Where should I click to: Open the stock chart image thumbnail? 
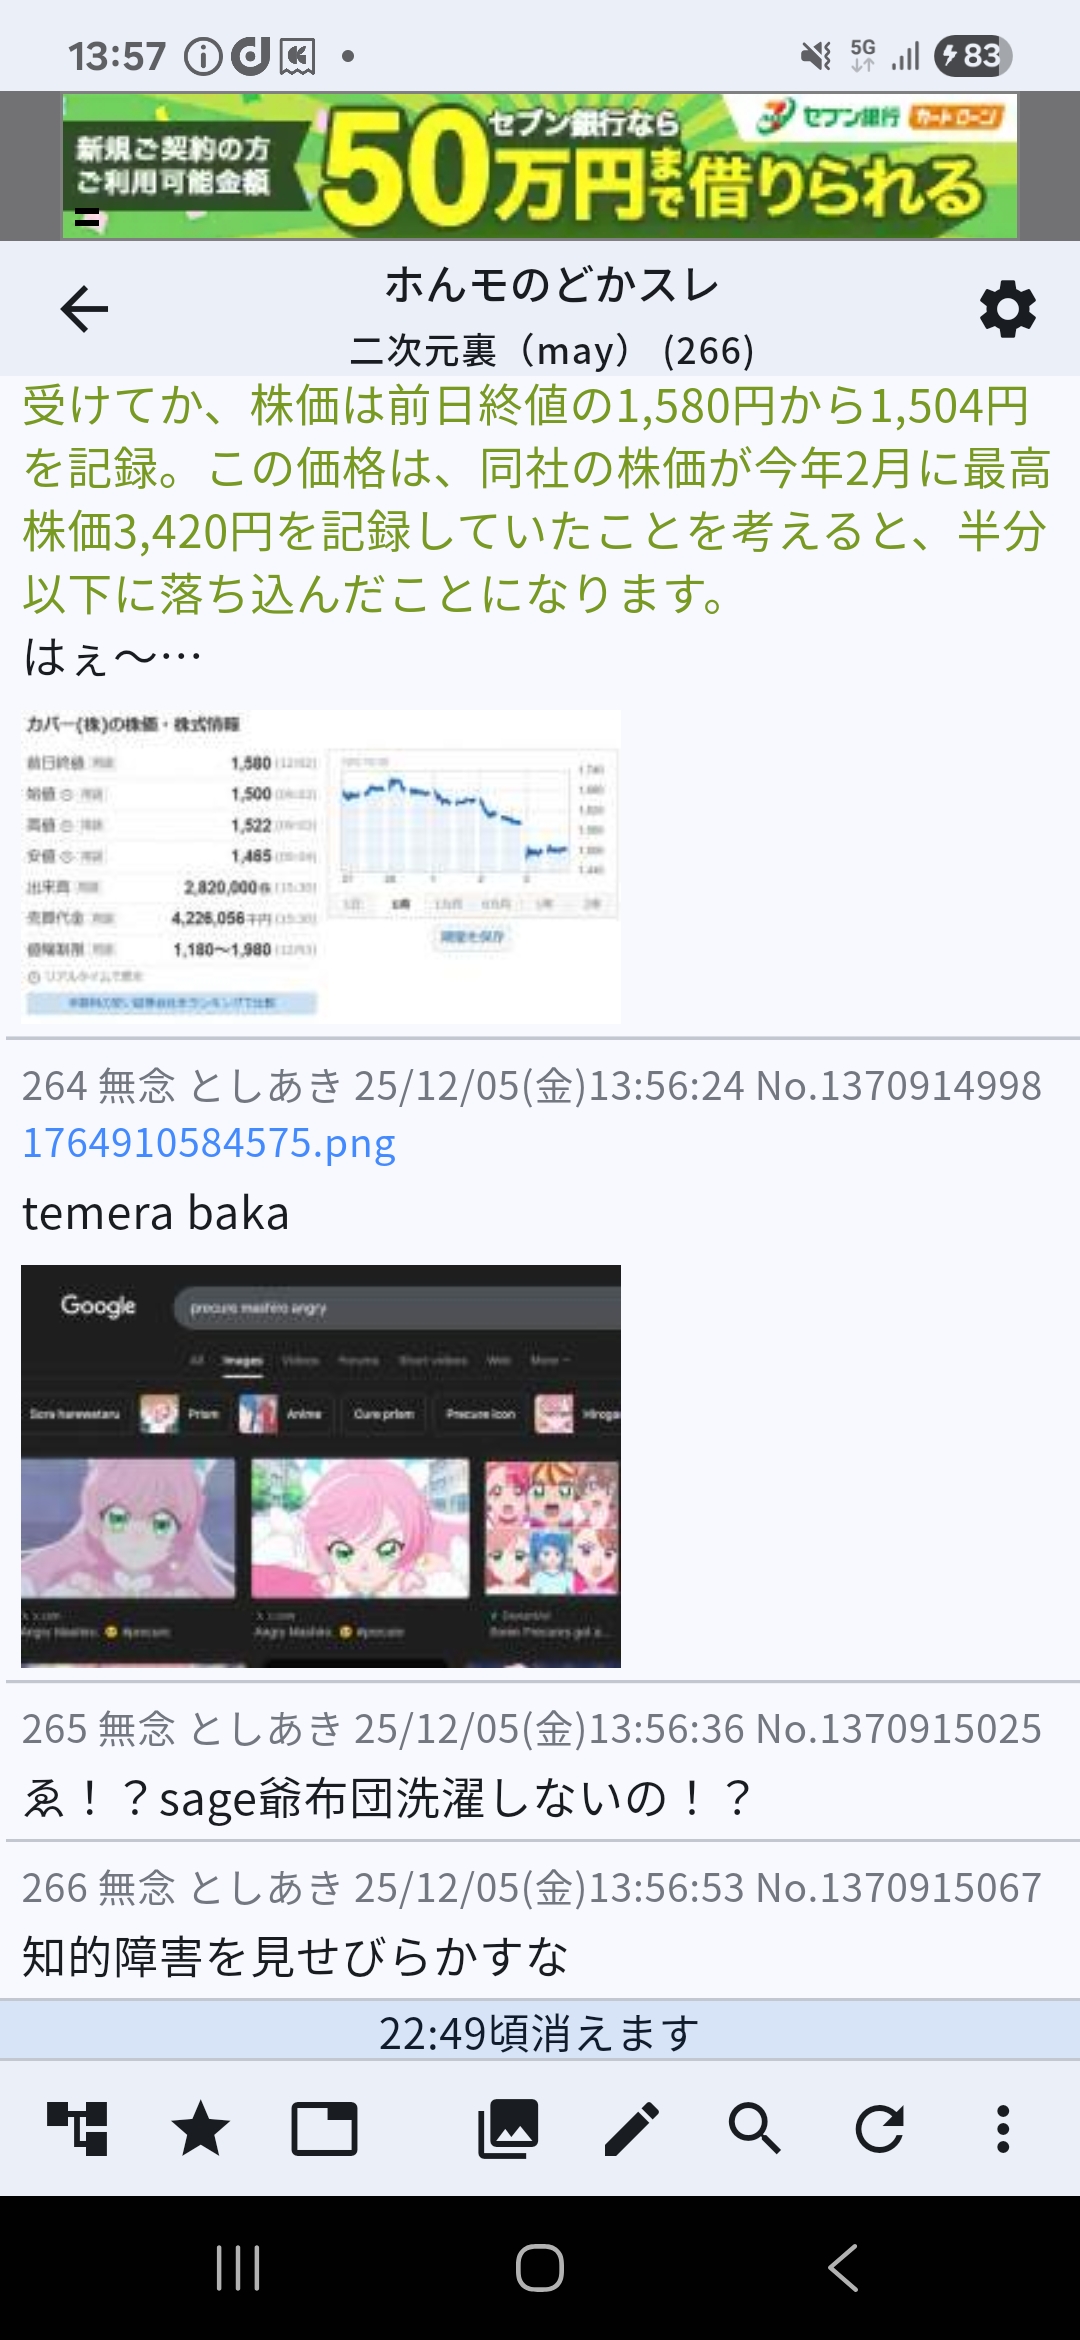tap(321, 866)
